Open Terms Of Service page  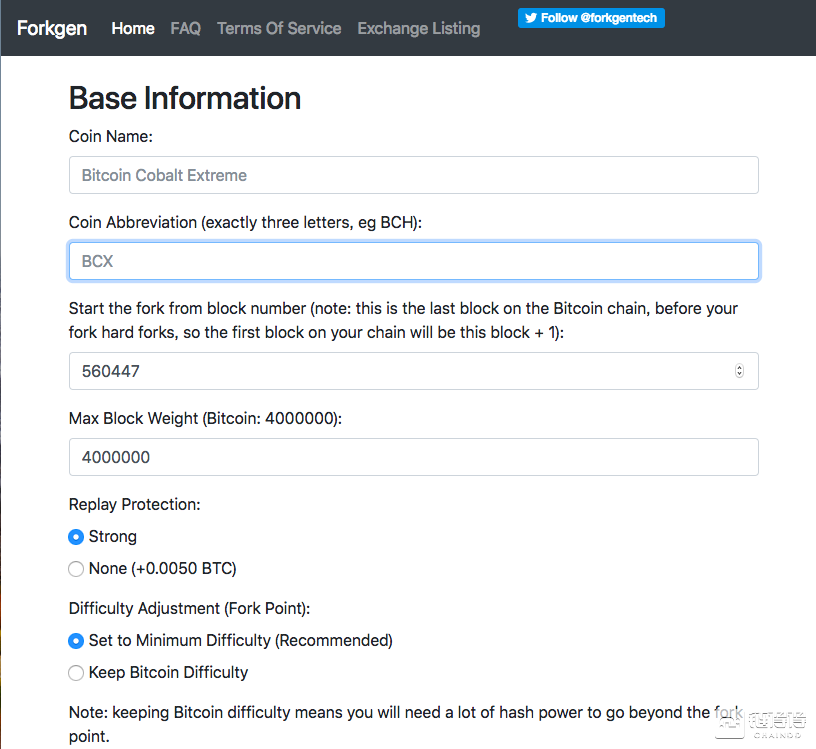point(279,28)
